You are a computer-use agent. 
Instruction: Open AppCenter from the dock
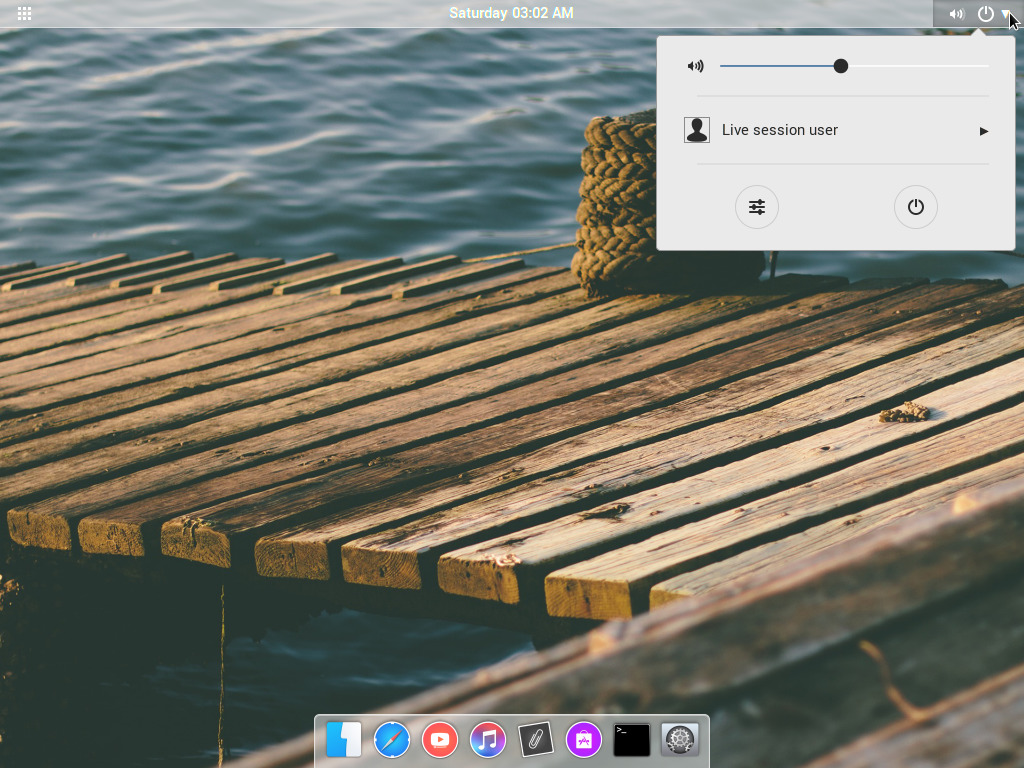[584, 740]
